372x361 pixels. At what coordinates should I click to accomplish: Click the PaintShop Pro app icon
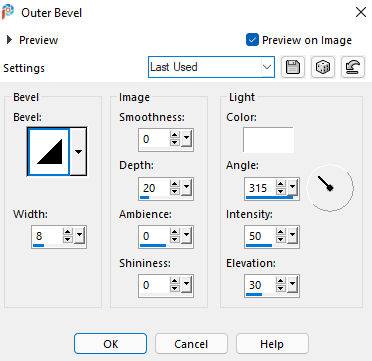point(7,13)
